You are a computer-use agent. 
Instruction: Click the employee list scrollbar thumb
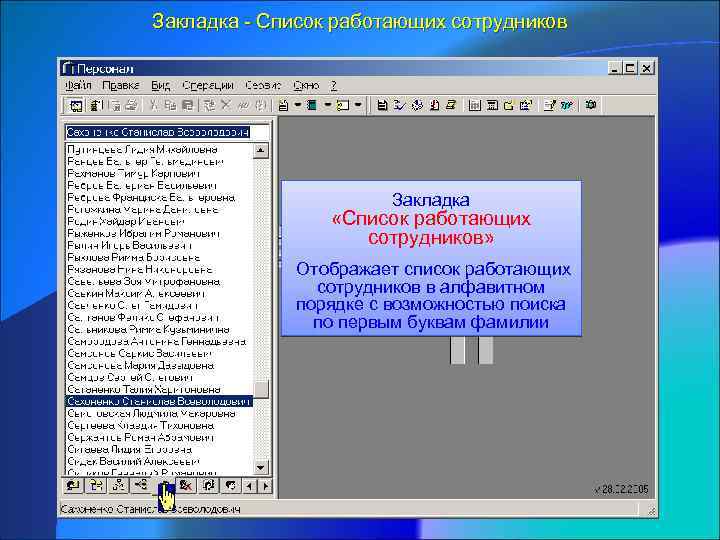click(261, 389)
